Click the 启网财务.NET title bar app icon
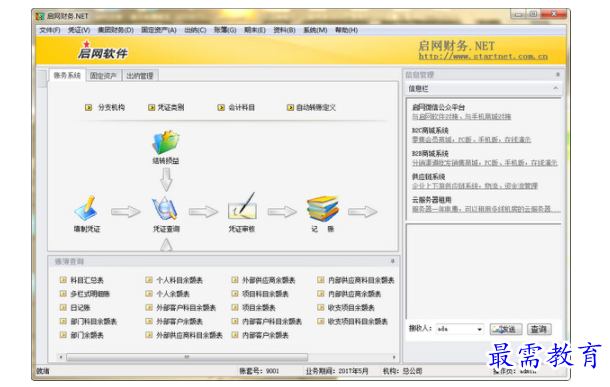Image resolution: width=610 pixels, height=387 pixels. pos(40,16)
